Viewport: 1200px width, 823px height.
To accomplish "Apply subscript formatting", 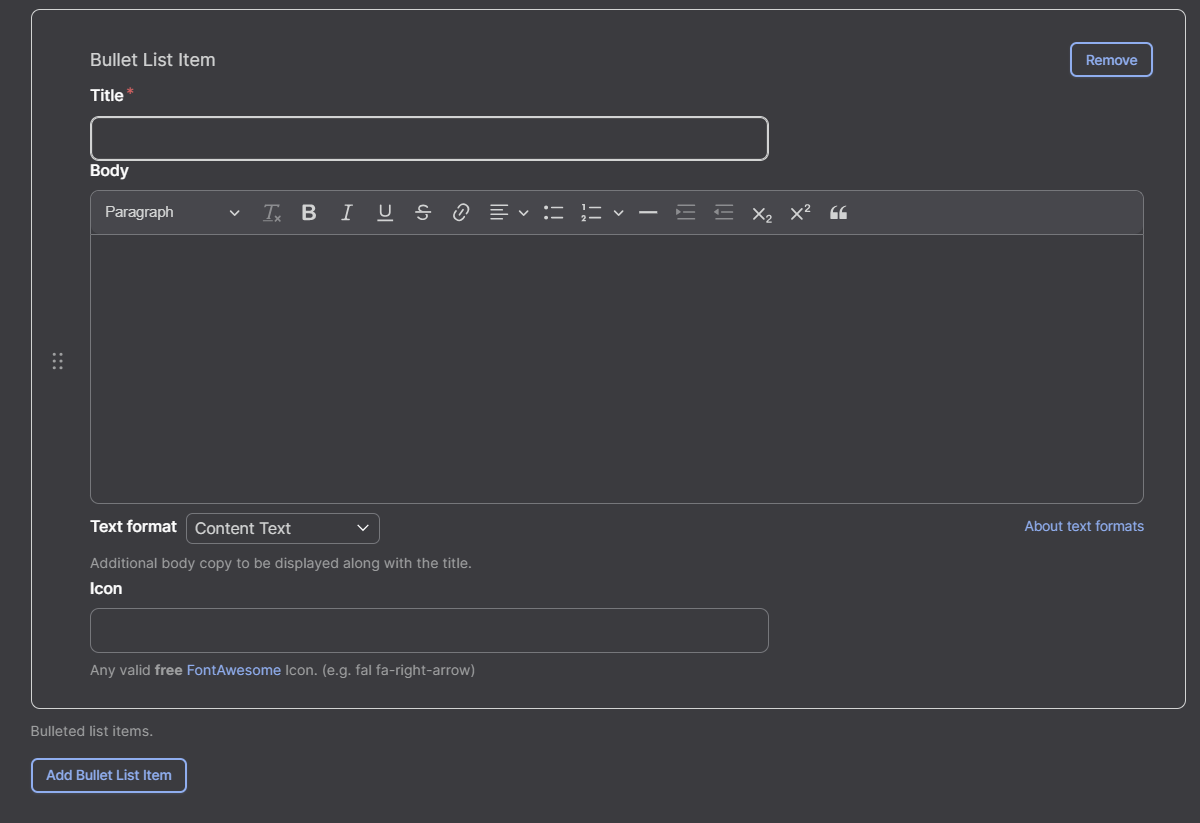I will pyautogui.click(x=762, y=213).
